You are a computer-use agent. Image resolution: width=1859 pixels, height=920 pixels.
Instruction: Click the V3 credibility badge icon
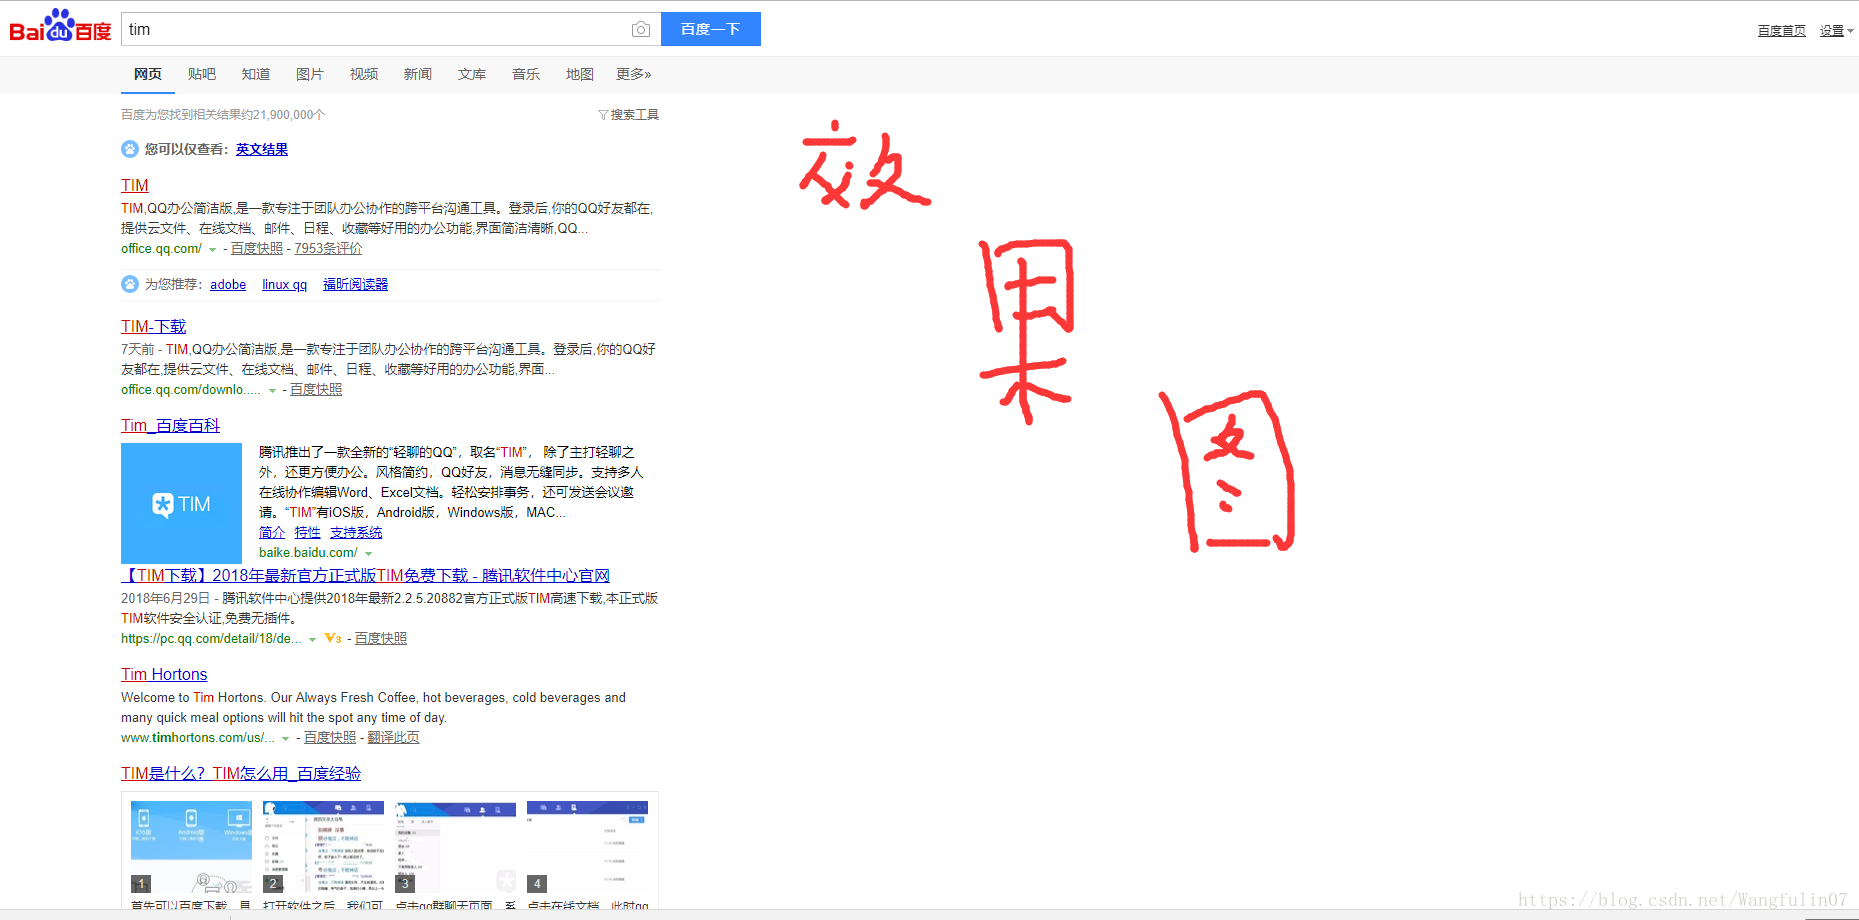click(x=333, y=638)
